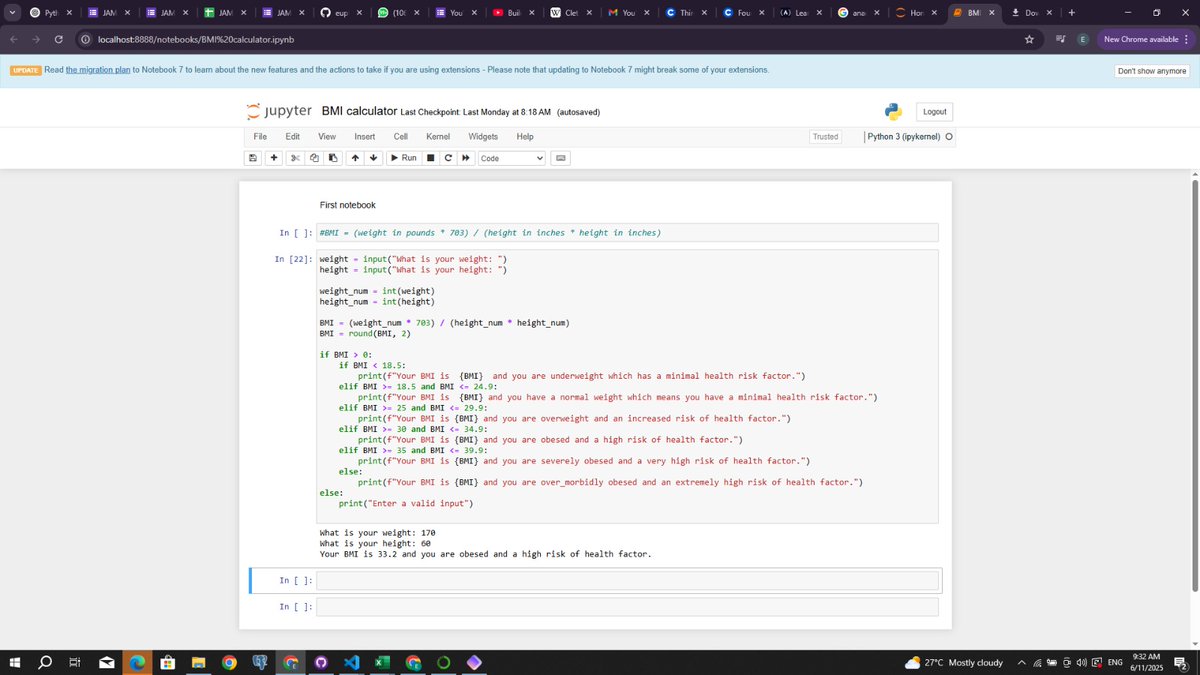Open the Cell menu

point(400,136)
